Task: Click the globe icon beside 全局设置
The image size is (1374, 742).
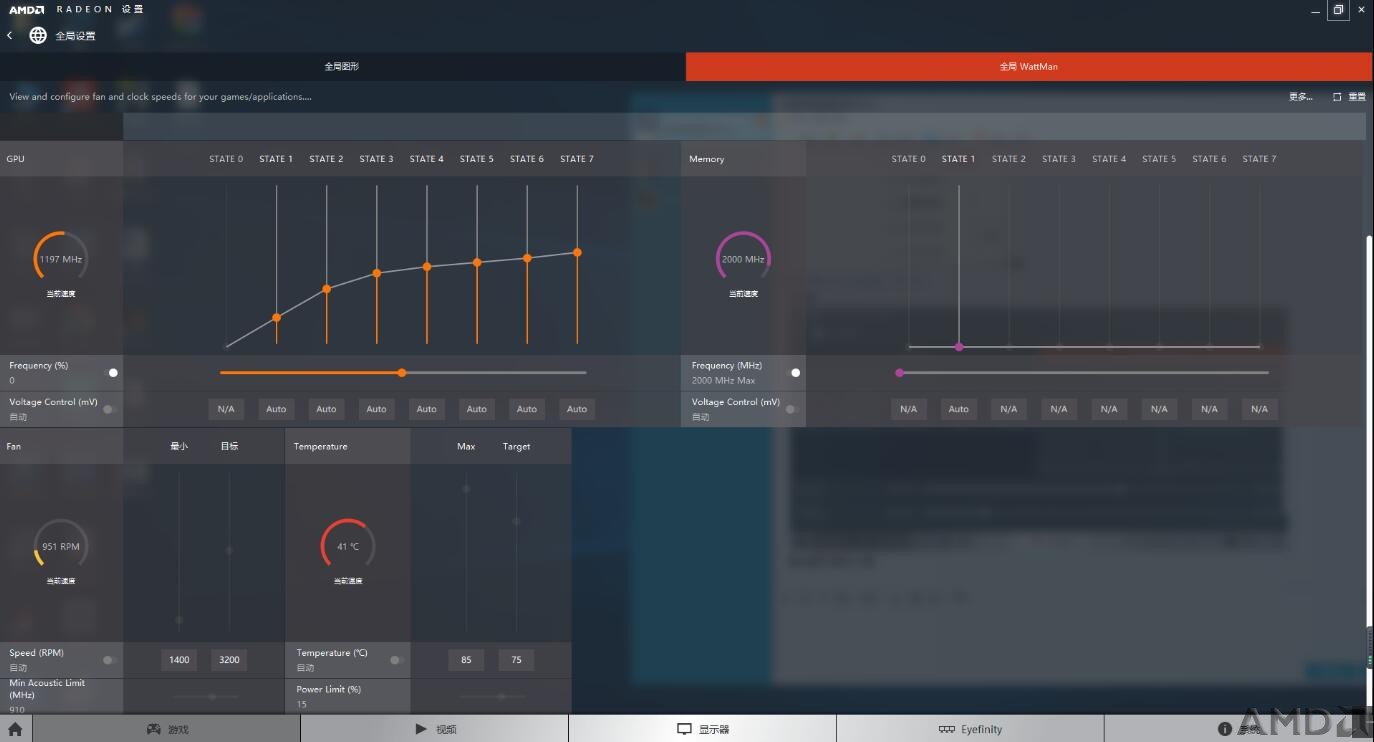Action: click(x=38, y=35)
